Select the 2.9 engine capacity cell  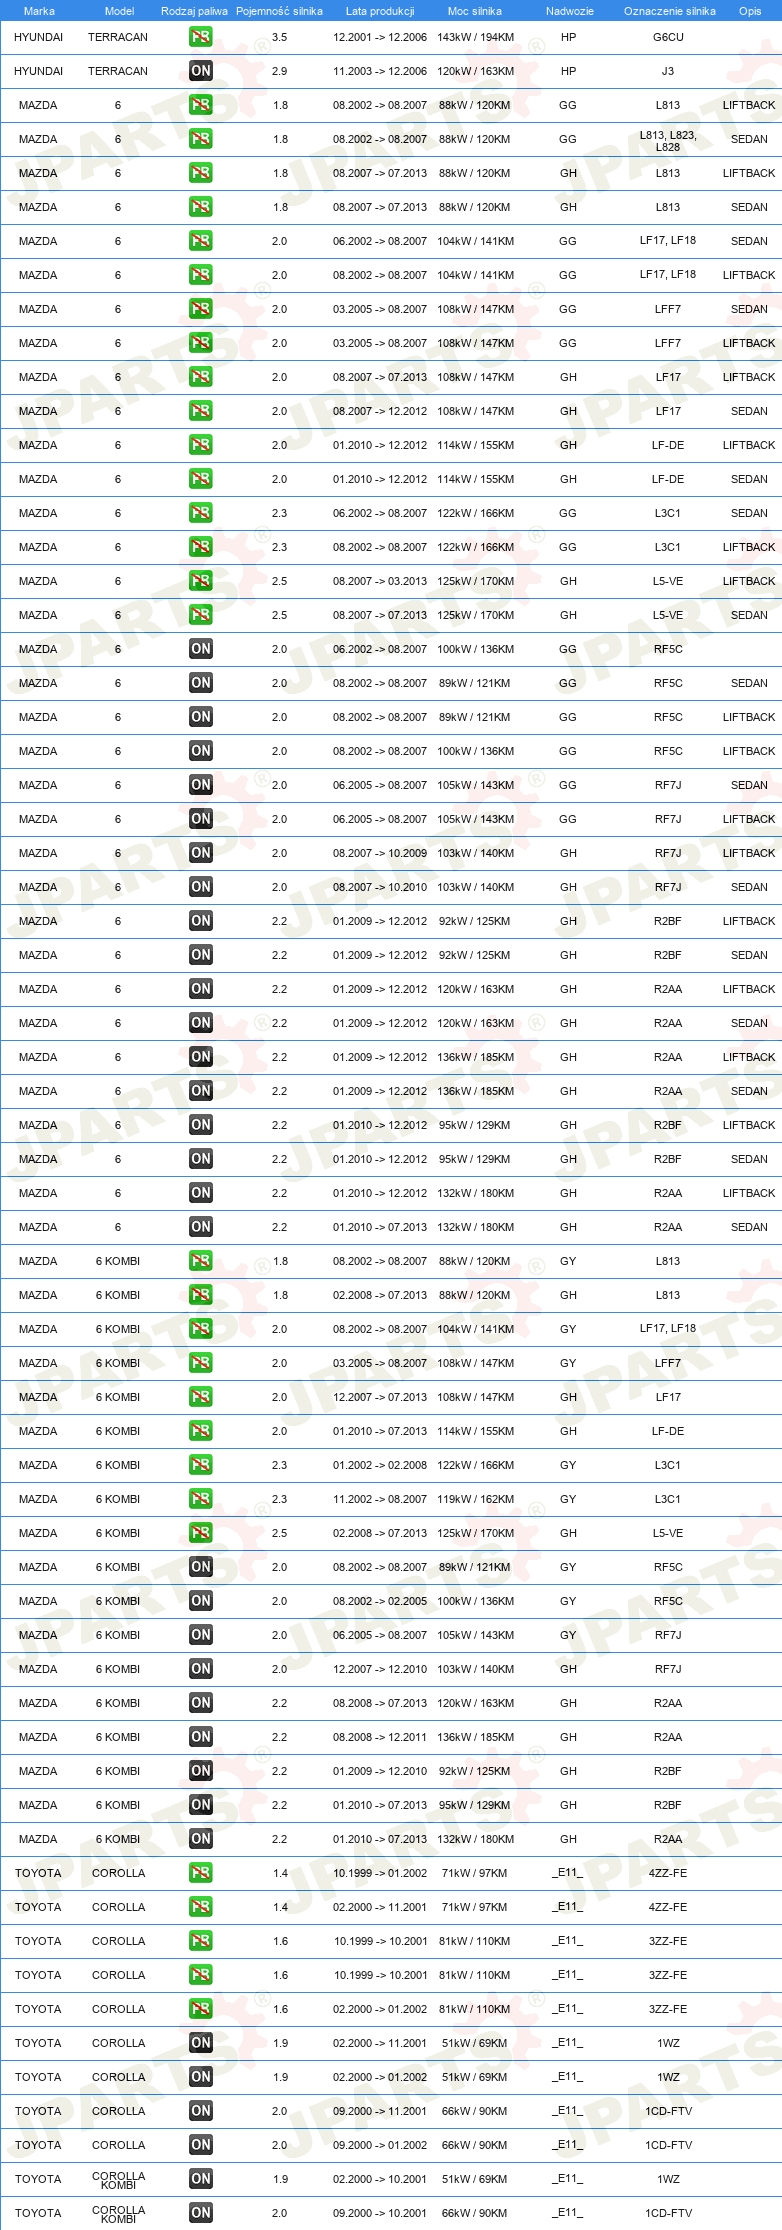coord(280,71)
